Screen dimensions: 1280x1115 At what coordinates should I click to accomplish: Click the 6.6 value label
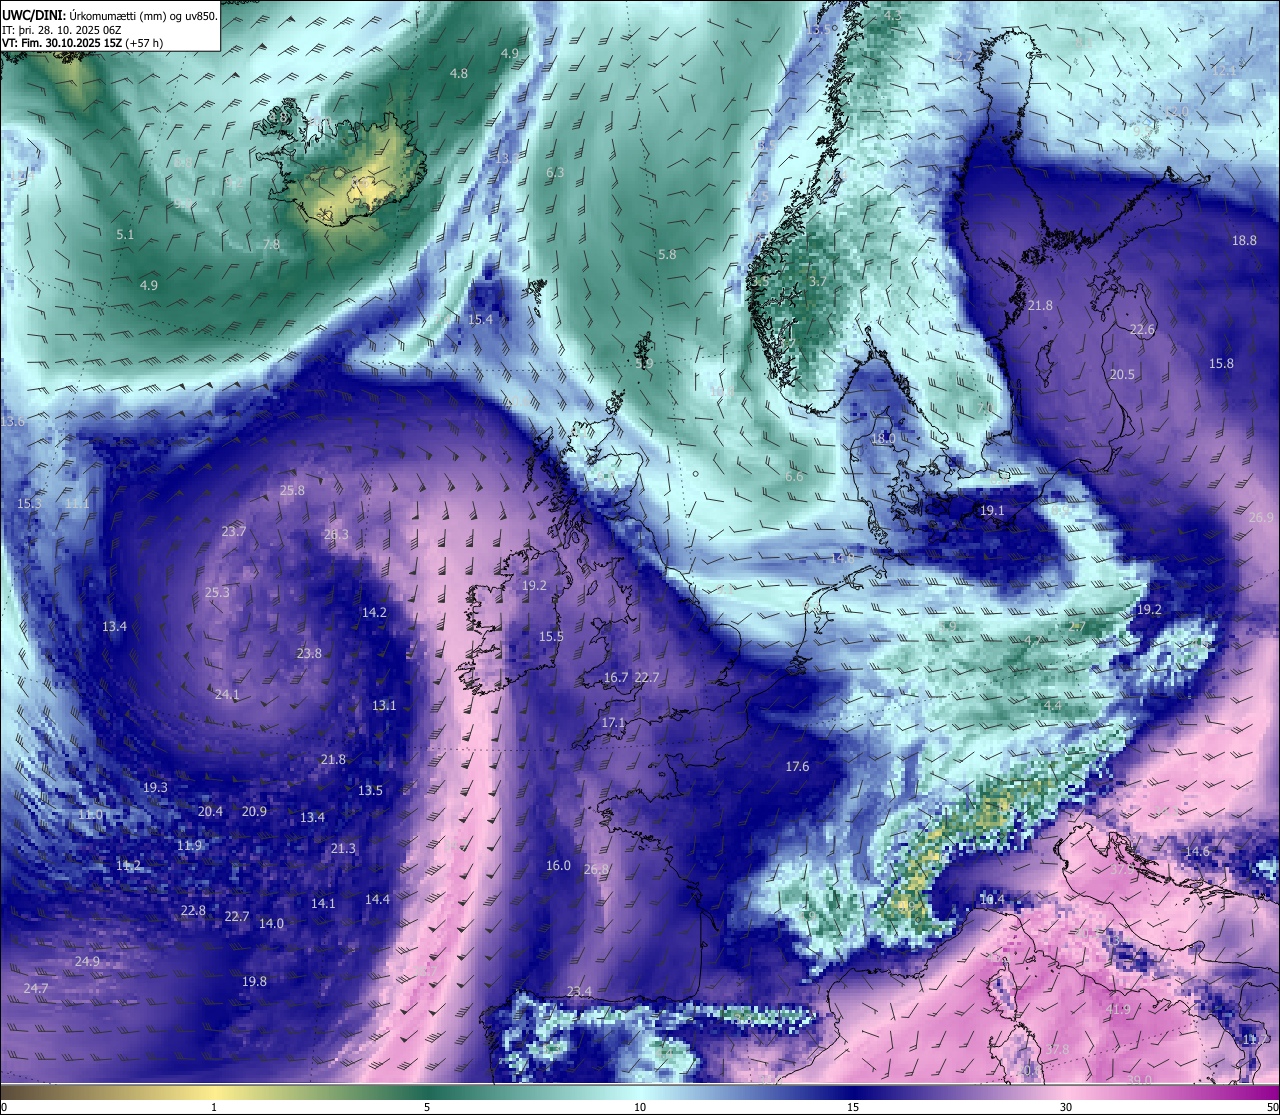coord(794,476)
